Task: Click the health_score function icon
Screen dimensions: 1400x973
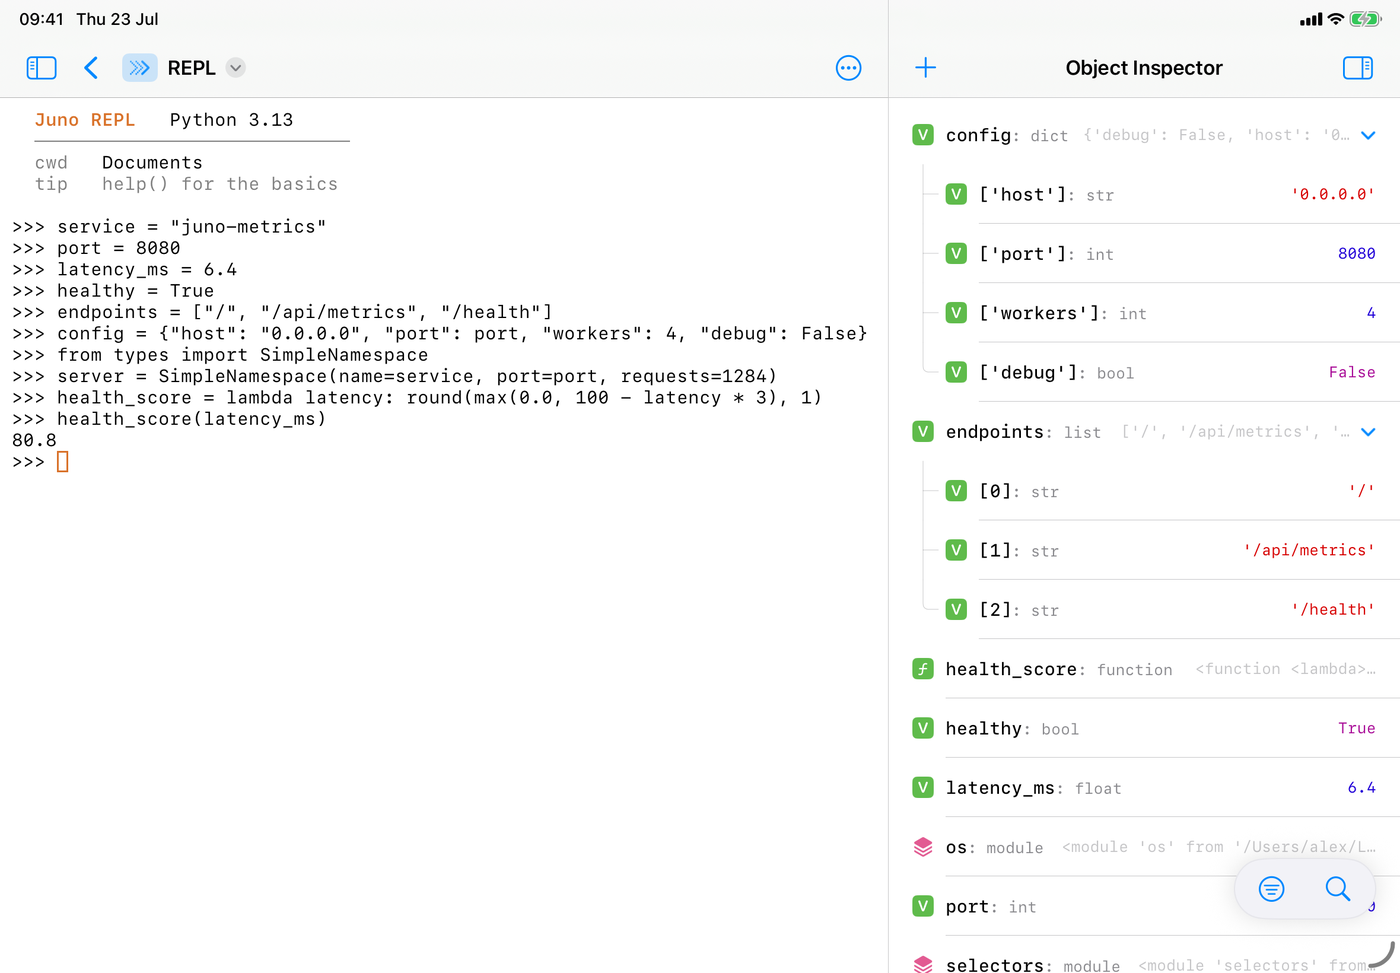Action: click(x=923, y=669)
